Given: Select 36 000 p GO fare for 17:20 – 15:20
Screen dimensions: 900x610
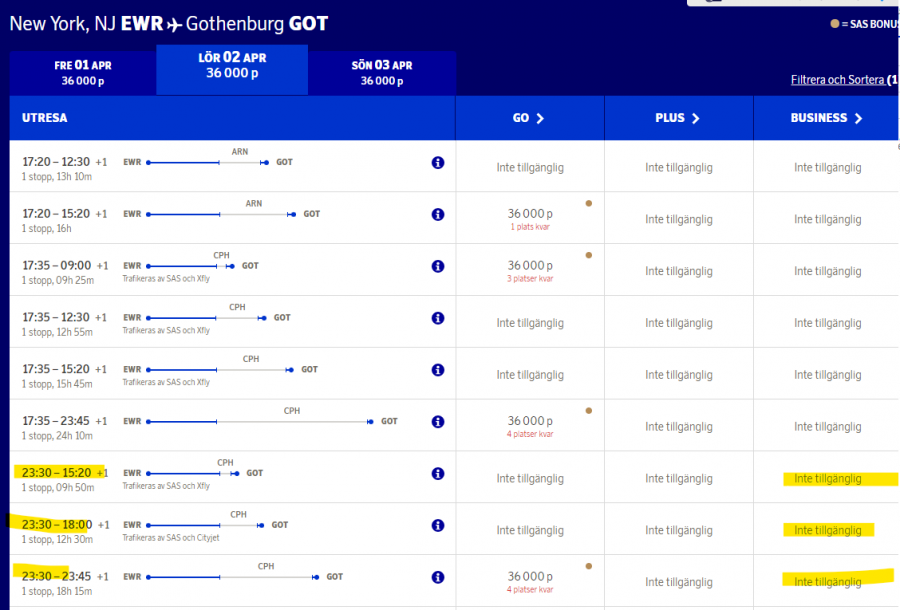Looking at the screenshot, I should [x=530, y=215].
